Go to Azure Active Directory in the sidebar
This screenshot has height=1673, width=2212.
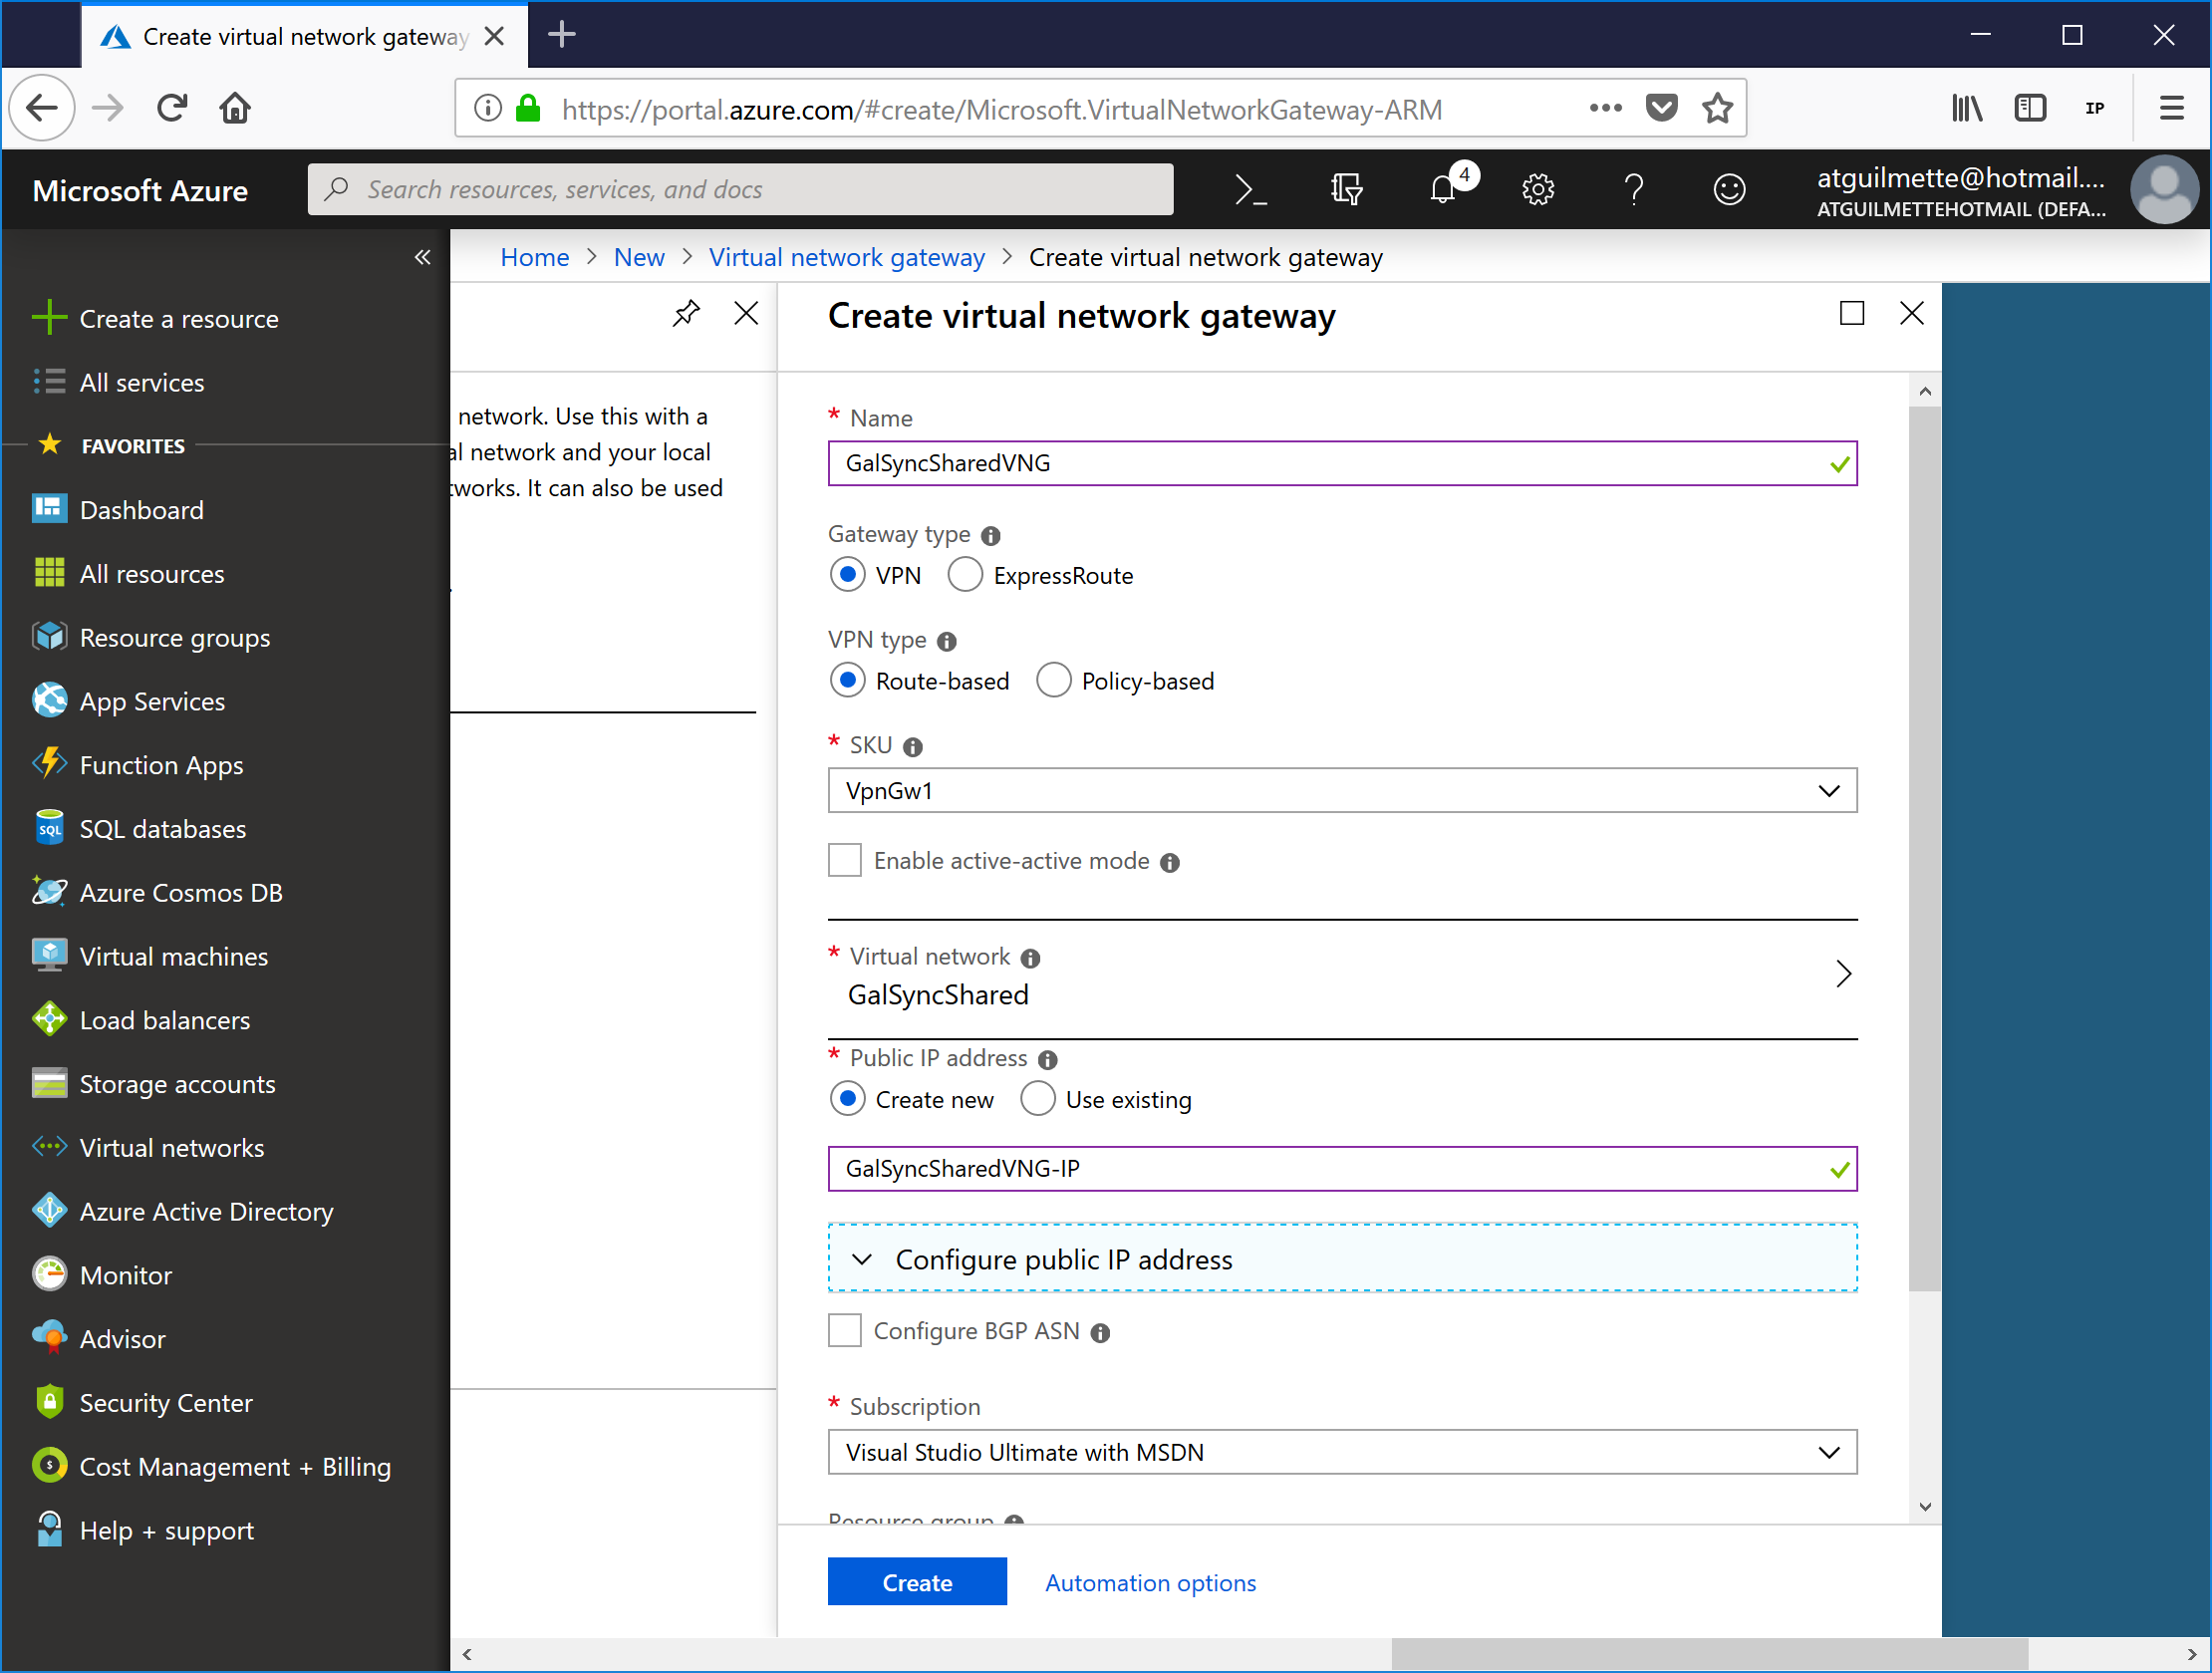point(205,1211)
